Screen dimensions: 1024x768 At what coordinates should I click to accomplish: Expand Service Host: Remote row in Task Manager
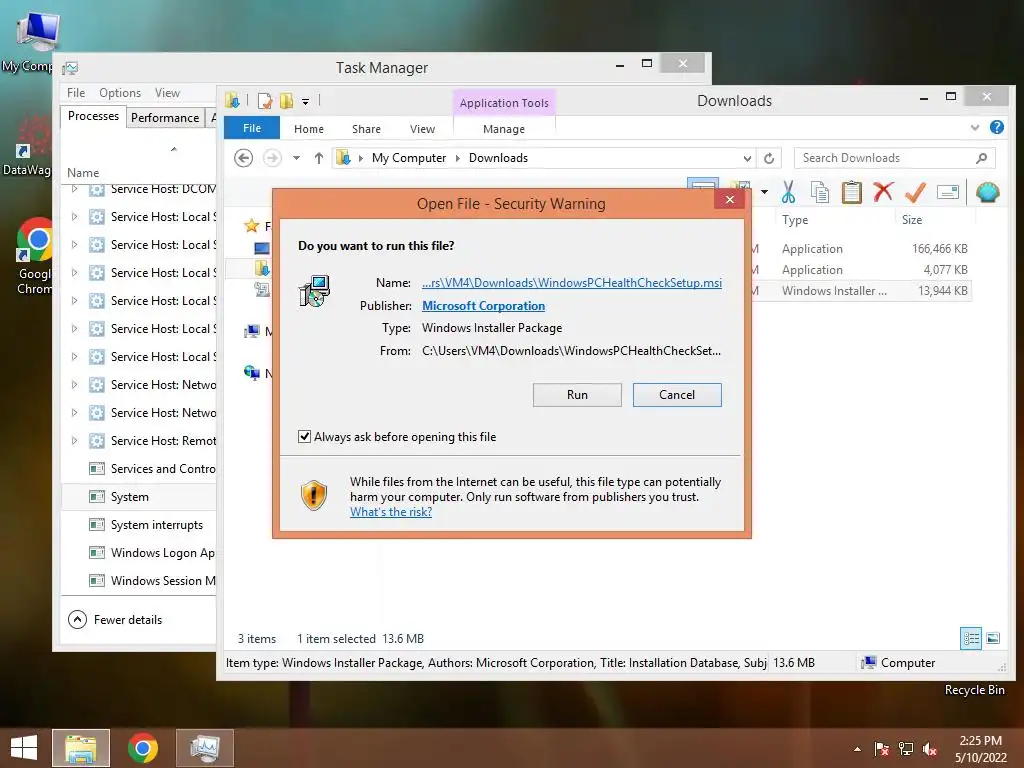(74, 441)
